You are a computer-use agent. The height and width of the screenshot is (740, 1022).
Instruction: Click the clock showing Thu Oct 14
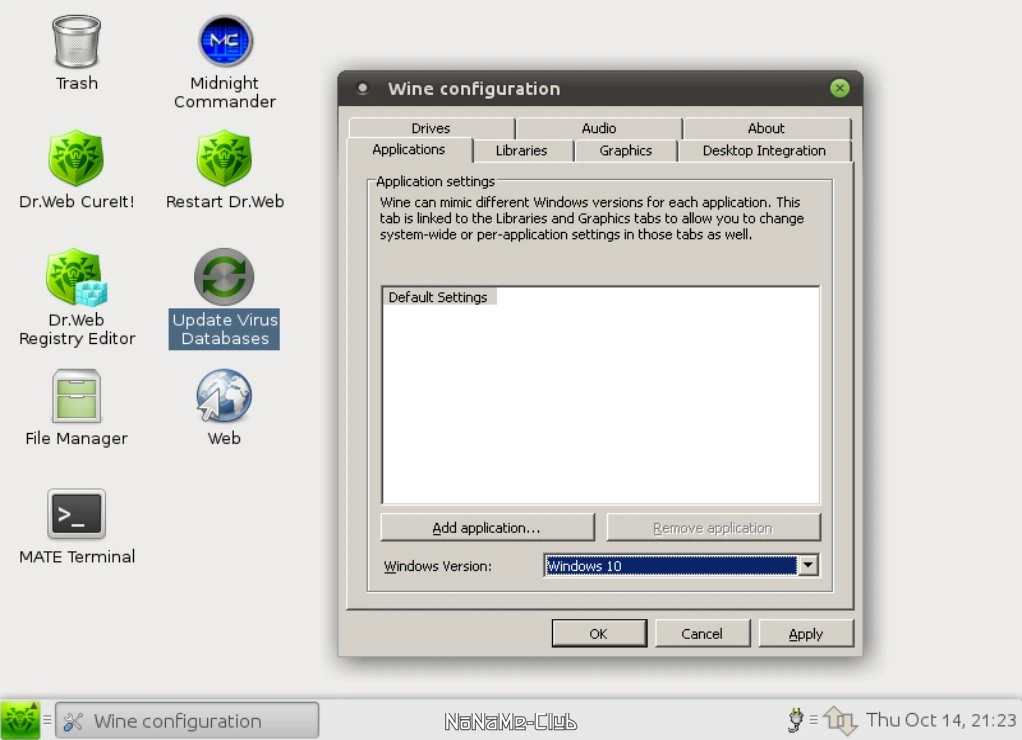(x=941, y=720)
